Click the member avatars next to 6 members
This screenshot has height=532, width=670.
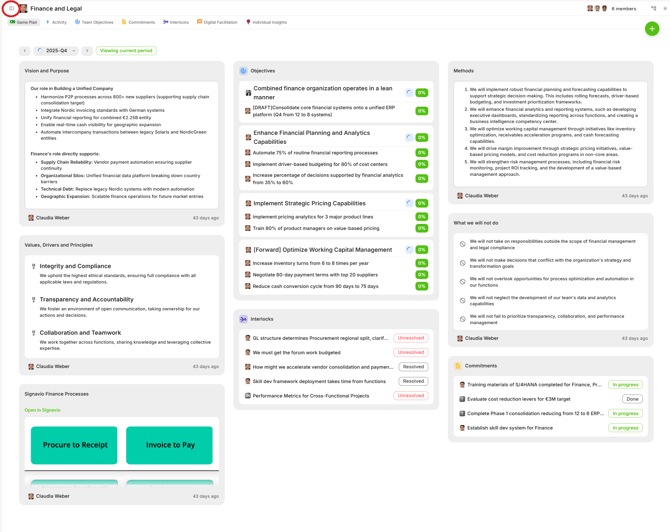click(x=597, y=8)
